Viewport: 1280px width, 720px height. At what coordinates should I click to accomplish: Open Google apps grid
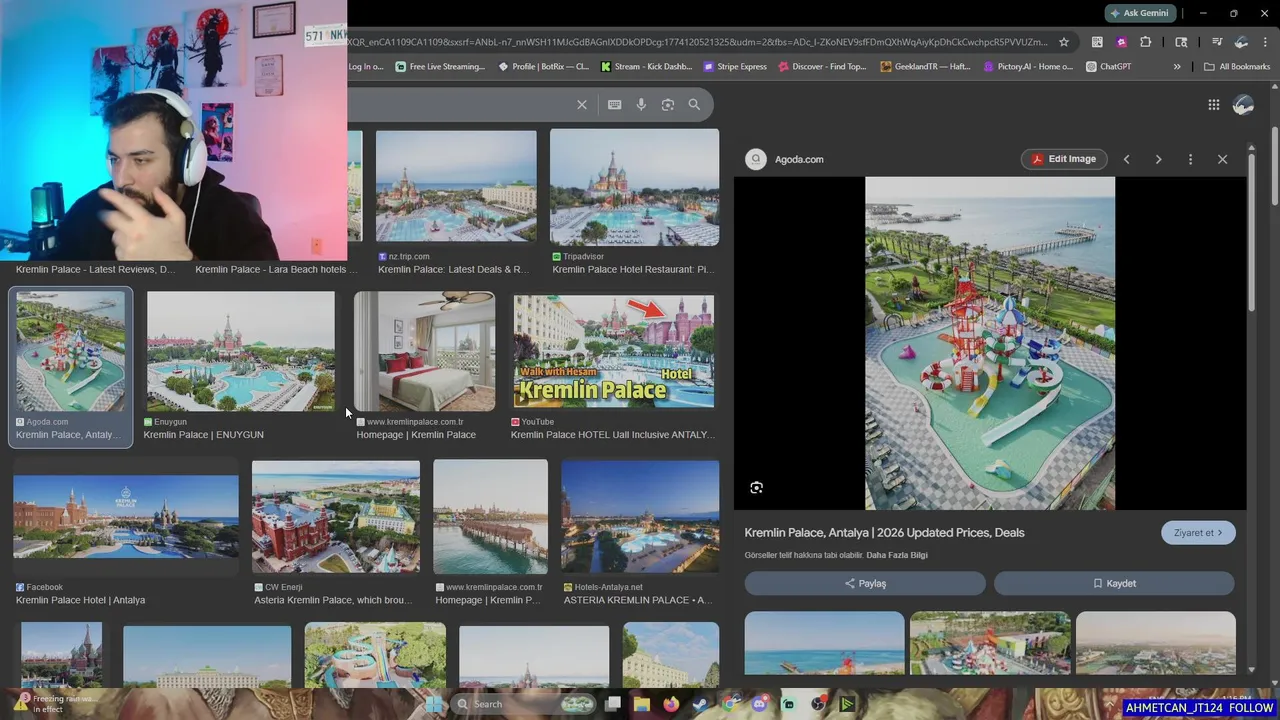[1213, 105]
